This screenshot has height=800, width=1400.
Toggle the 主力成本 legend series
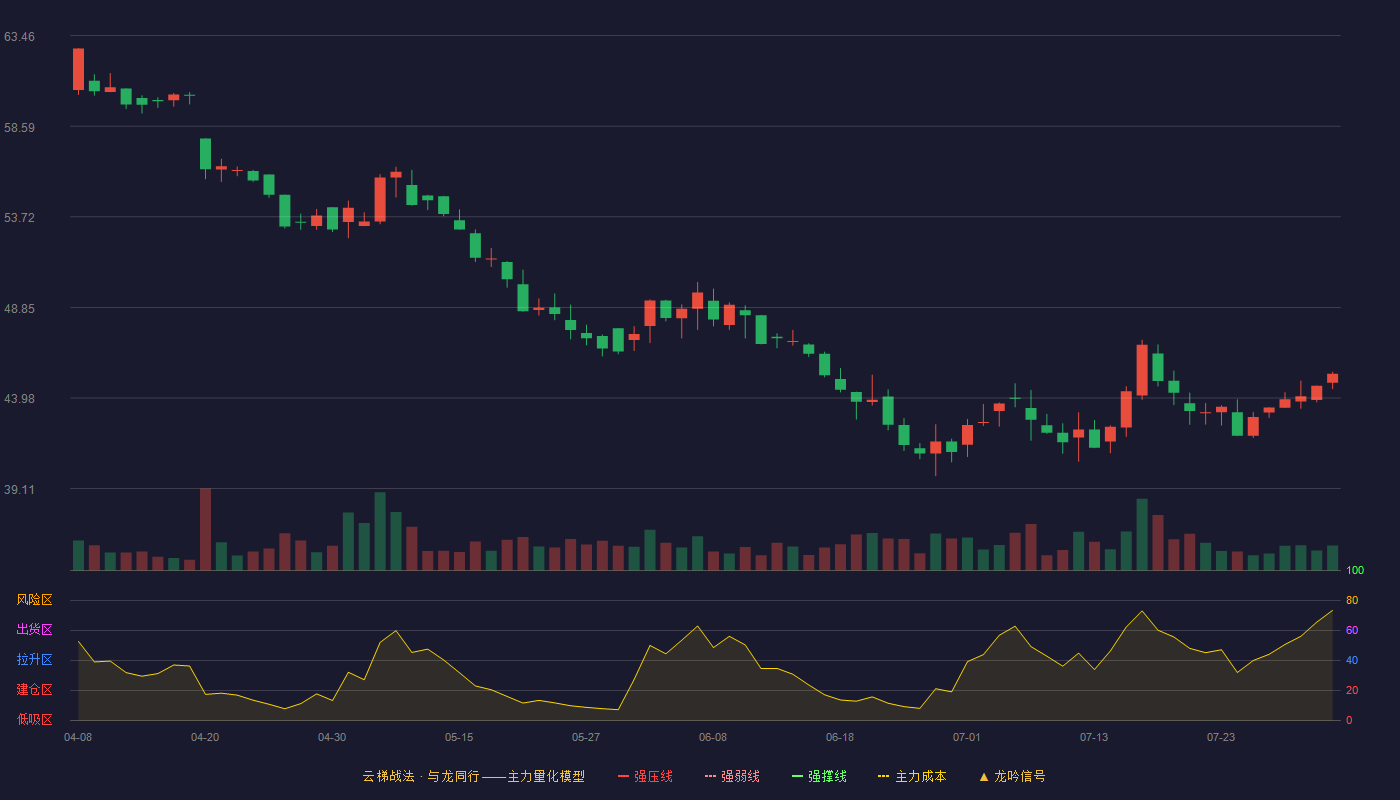912,776
